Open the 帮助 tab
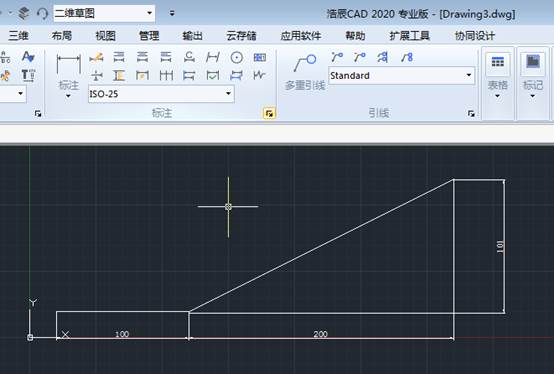The image size is (554, 374). (x=355, y=36)
